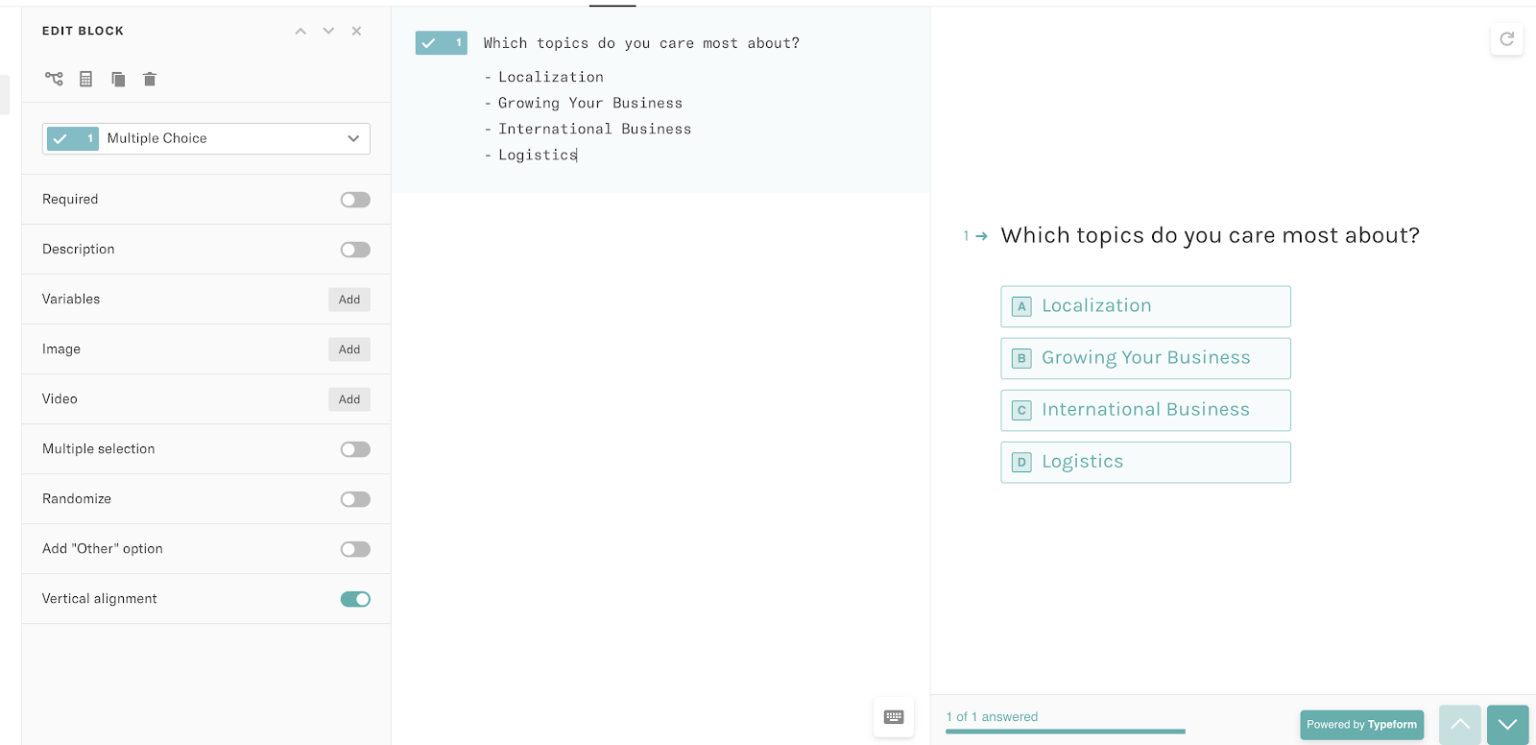
Task: Close the Edit Block panel
Action: point(356,31)
